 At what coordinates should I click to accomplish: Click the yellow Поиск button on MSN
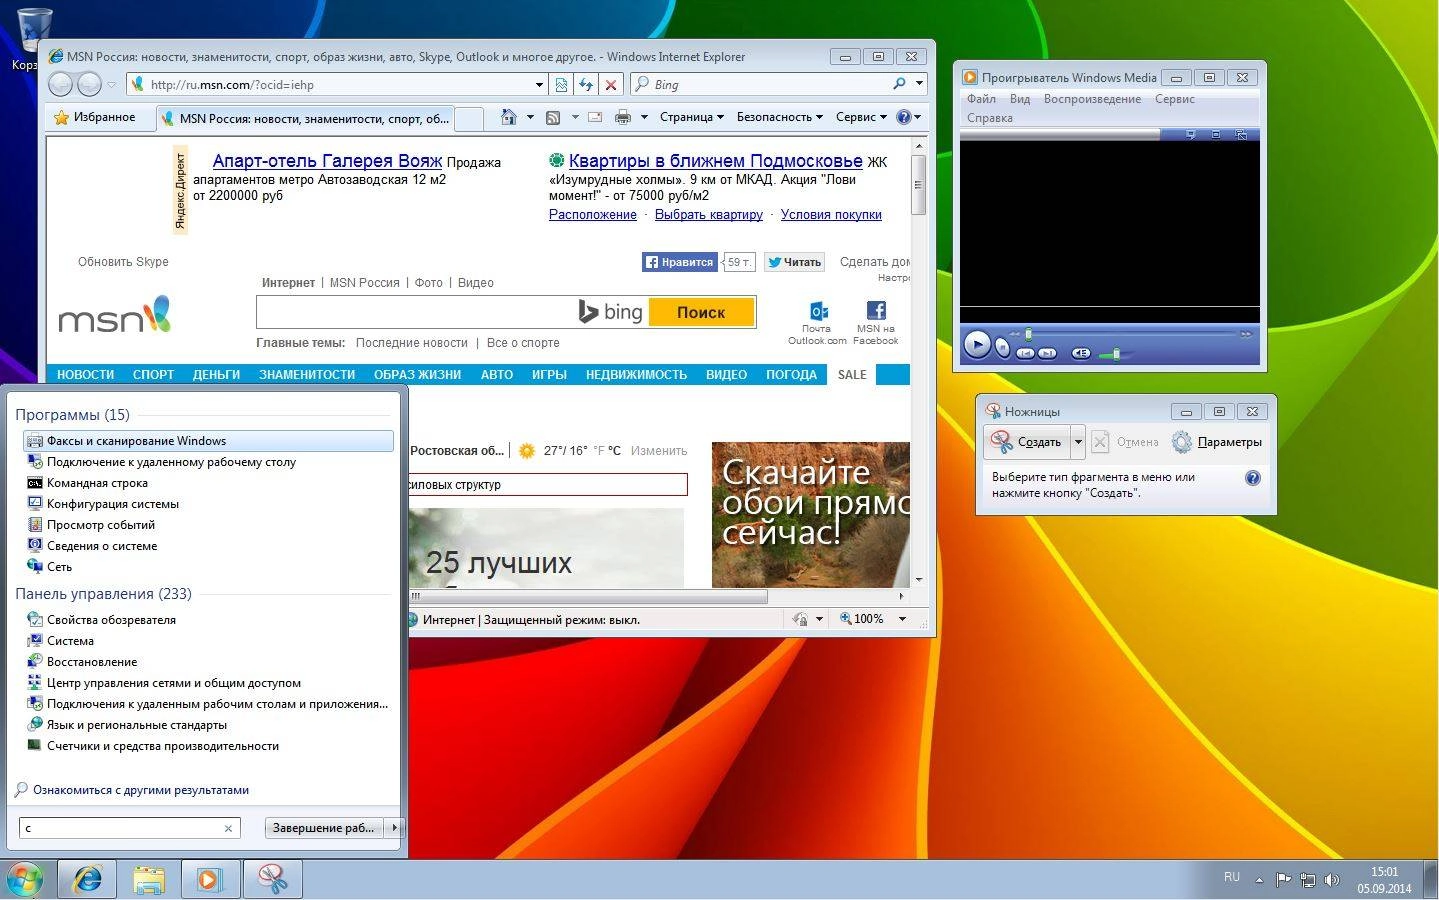pyautogui.click(x=701, y=312)
